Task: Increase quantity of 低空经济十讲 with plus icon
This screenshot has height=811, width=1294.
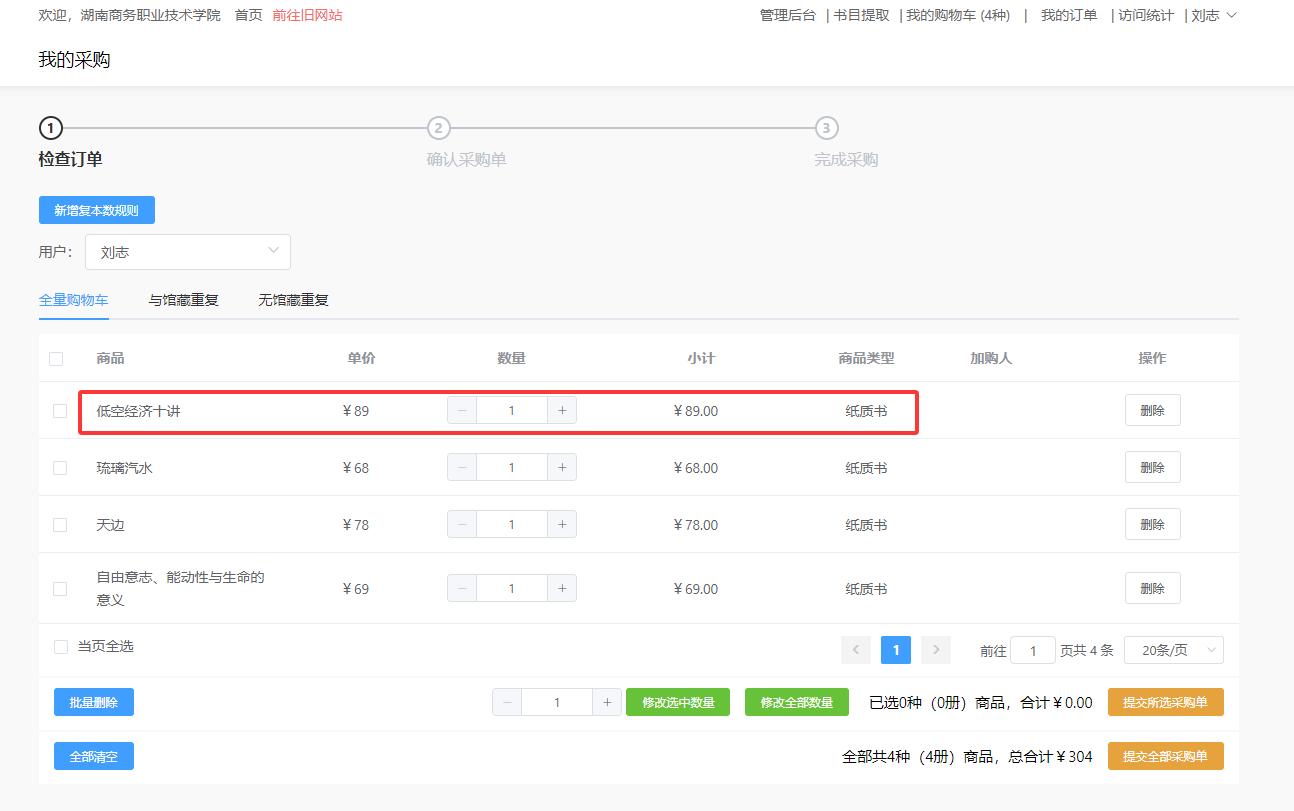Action: tap(562, 410)
